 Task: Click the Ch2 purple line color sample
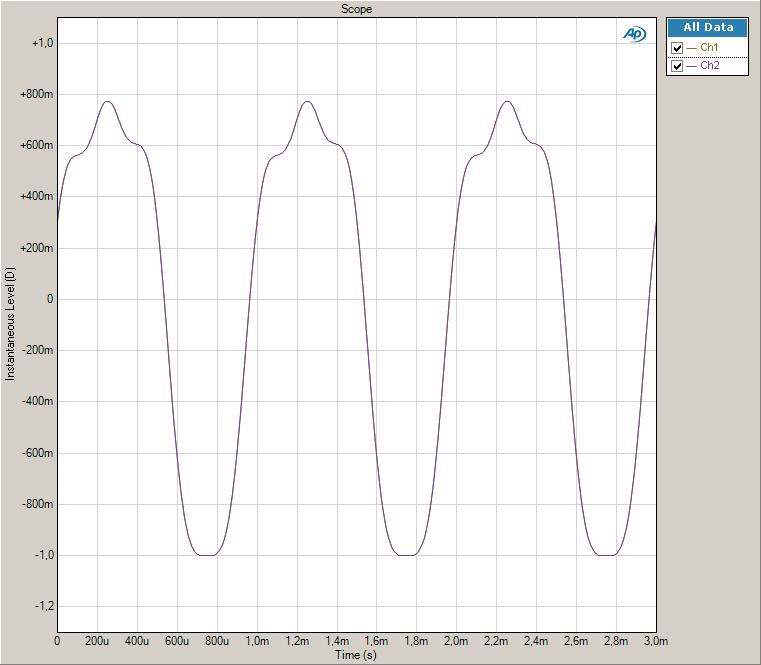[692, 66]
